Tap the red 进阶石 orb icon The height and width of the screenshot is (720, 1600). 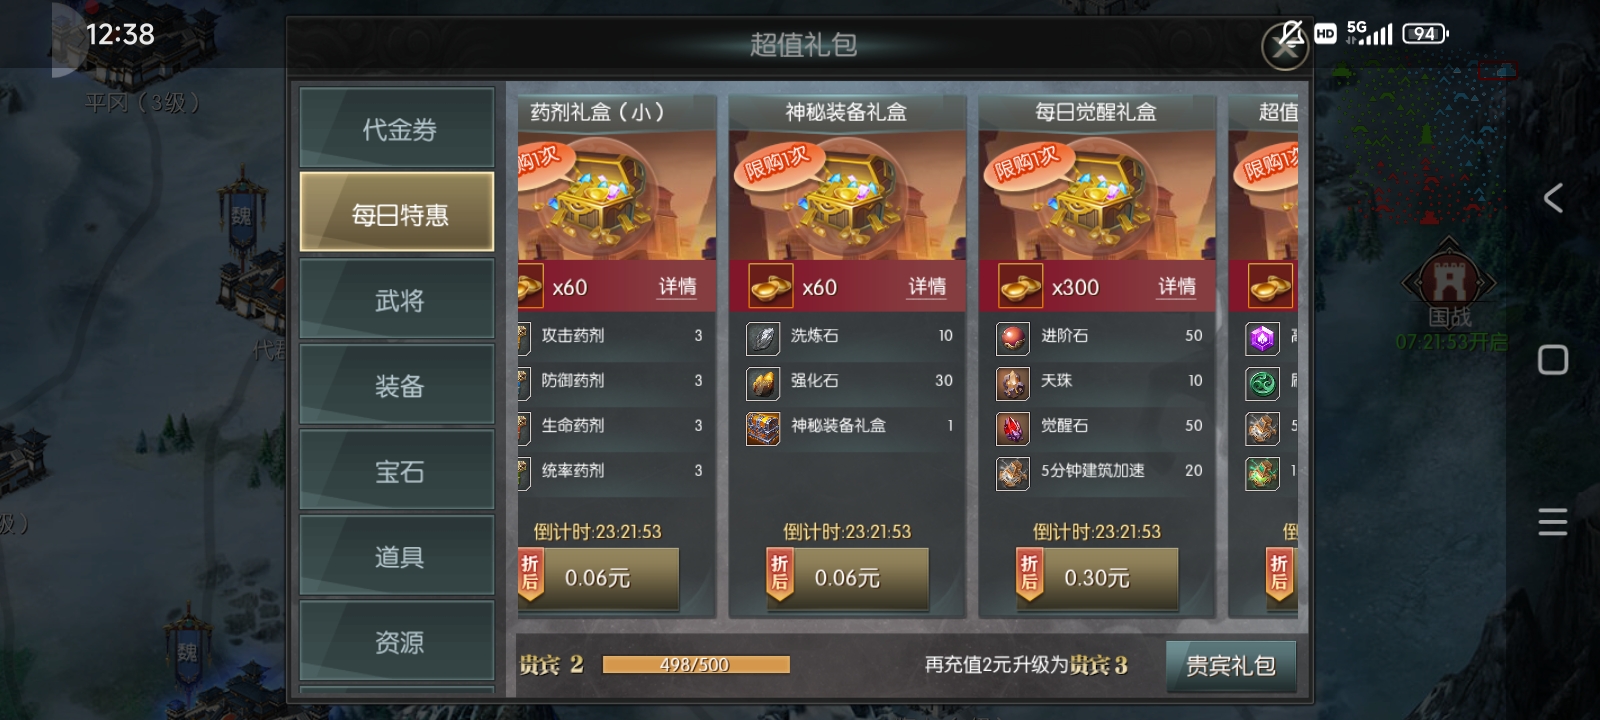click(x=1013, y=337)
